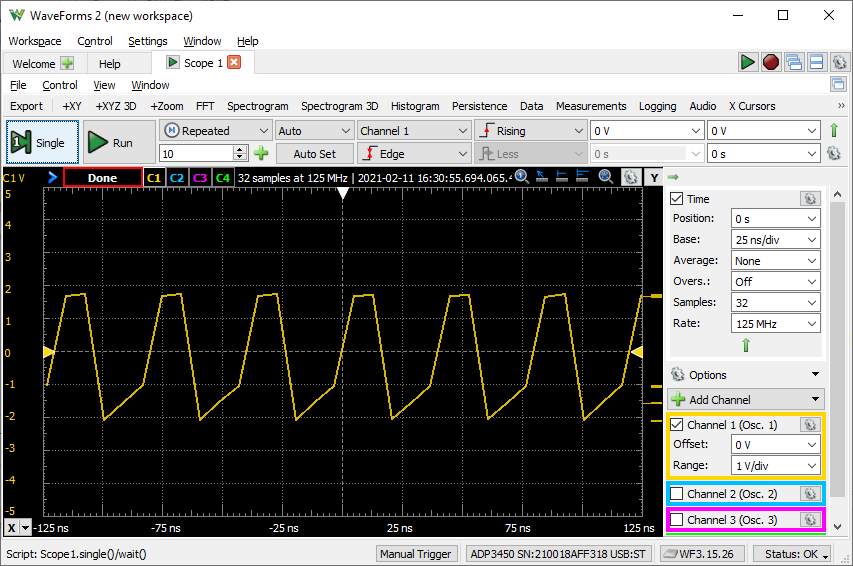Viewport: 853px width, 566px height.
Task: Select the pulse quick-measure tool
Action: pos(582,176)
